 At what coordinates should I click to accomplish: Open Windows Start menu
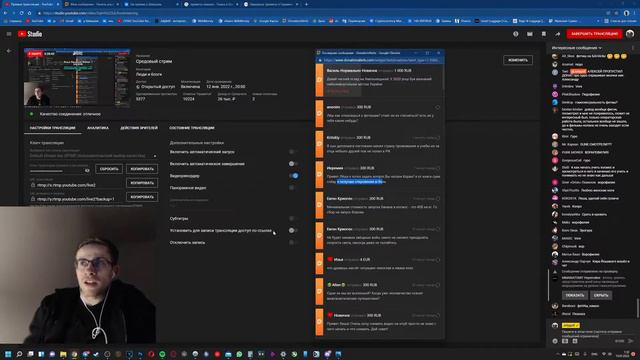point(8,354)
